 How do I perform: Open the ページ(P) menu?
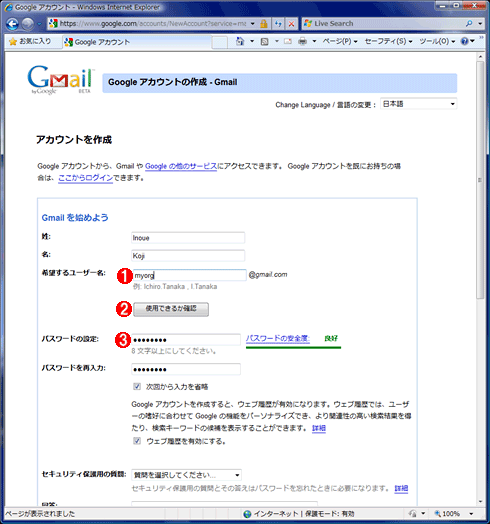(340, 41)
